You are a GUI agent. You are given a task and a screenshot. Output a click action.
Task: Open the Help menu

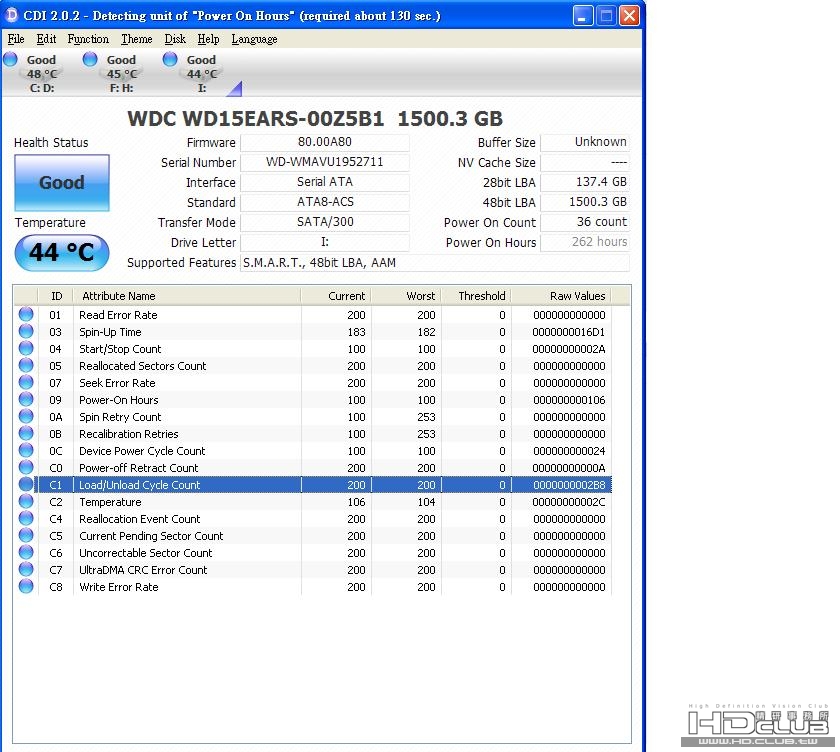[208, 39]
